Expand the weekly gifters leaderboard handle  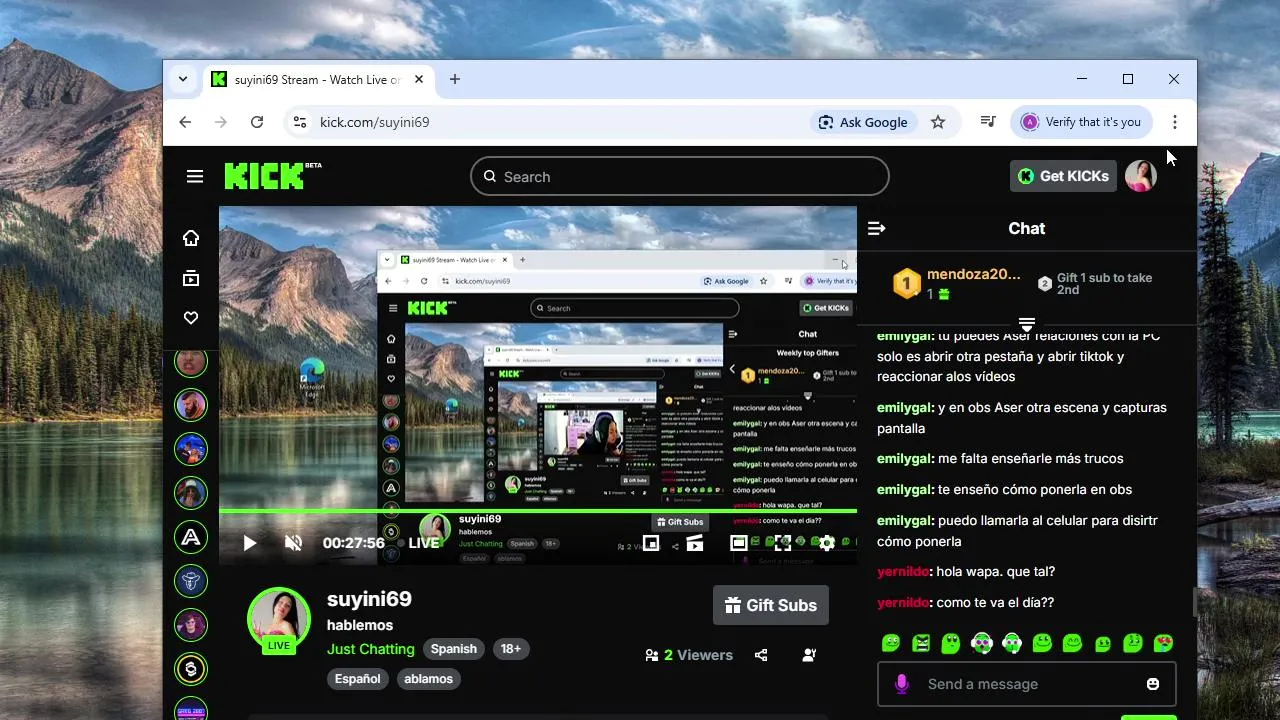[1026, 324]
